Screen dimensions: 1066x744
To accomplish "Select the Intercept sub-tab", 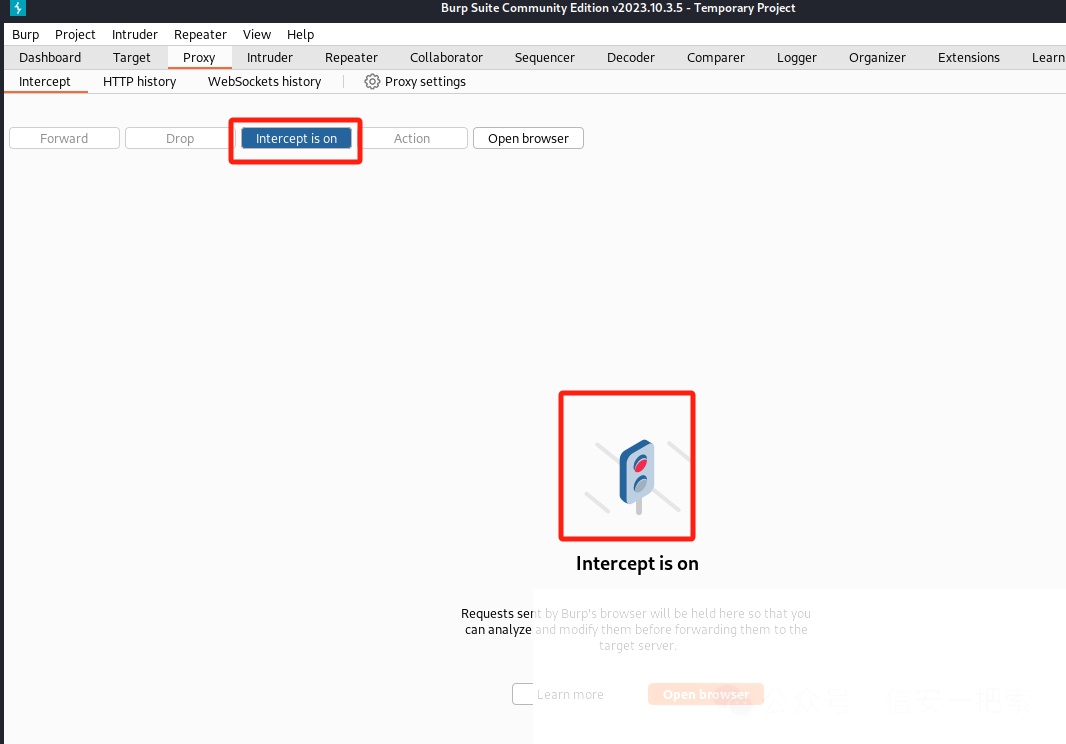I will (x=45, y=82).
